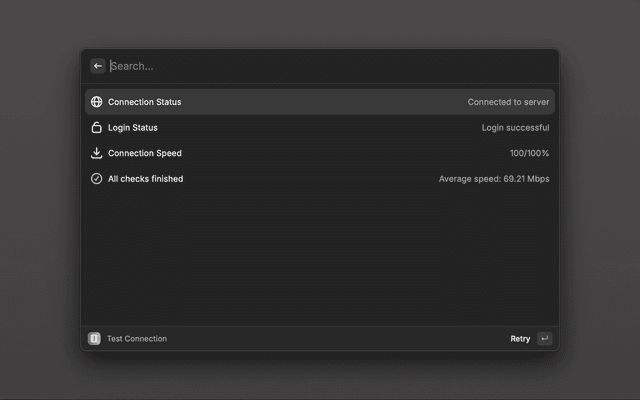Click the "Login successful" result text
Screen dimensions: 640x400
click(515, 128)
